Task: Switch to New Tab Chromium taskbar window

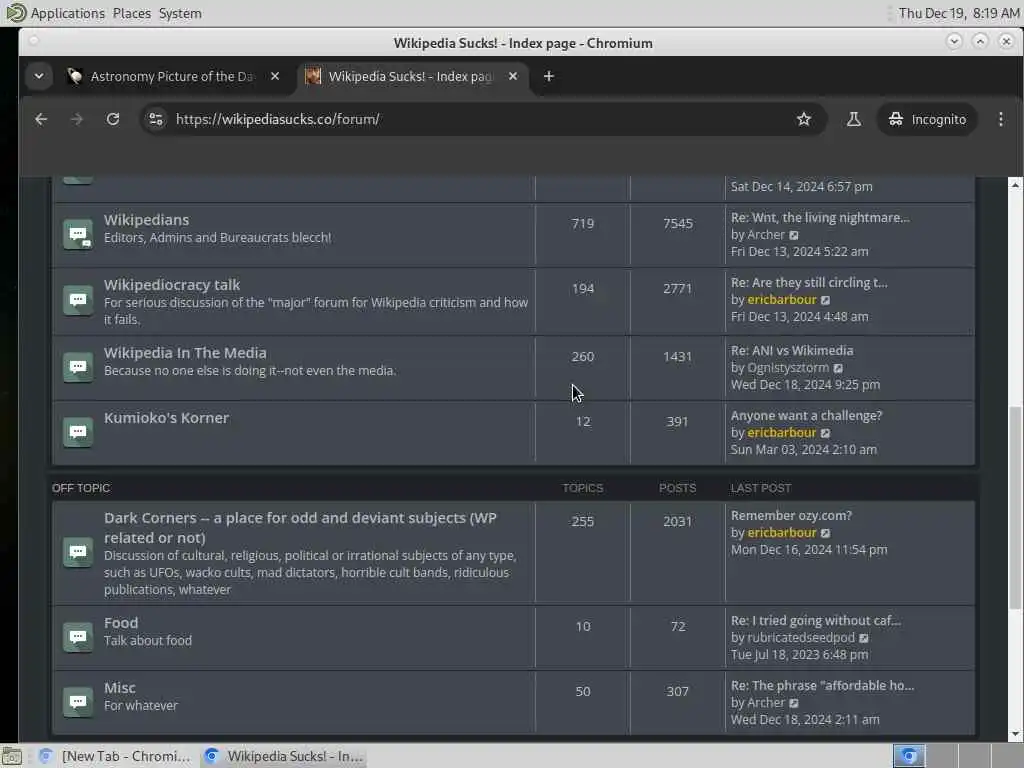Action: [115, 756]
